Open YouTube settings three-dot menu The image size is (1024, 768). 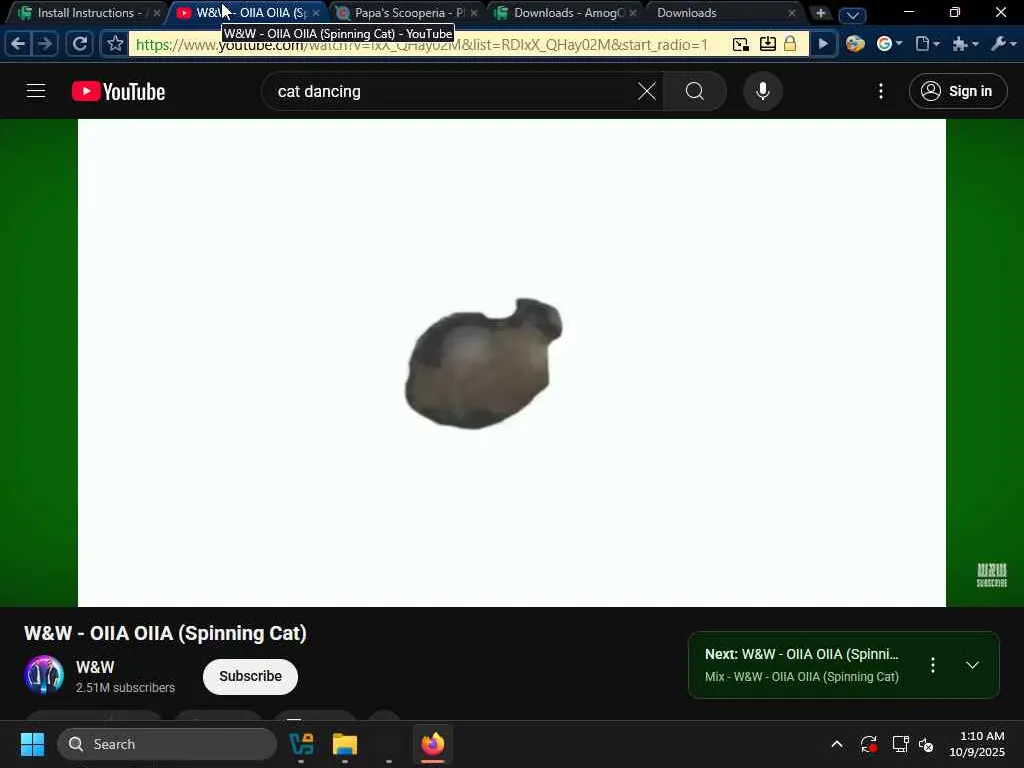[881, 91]
